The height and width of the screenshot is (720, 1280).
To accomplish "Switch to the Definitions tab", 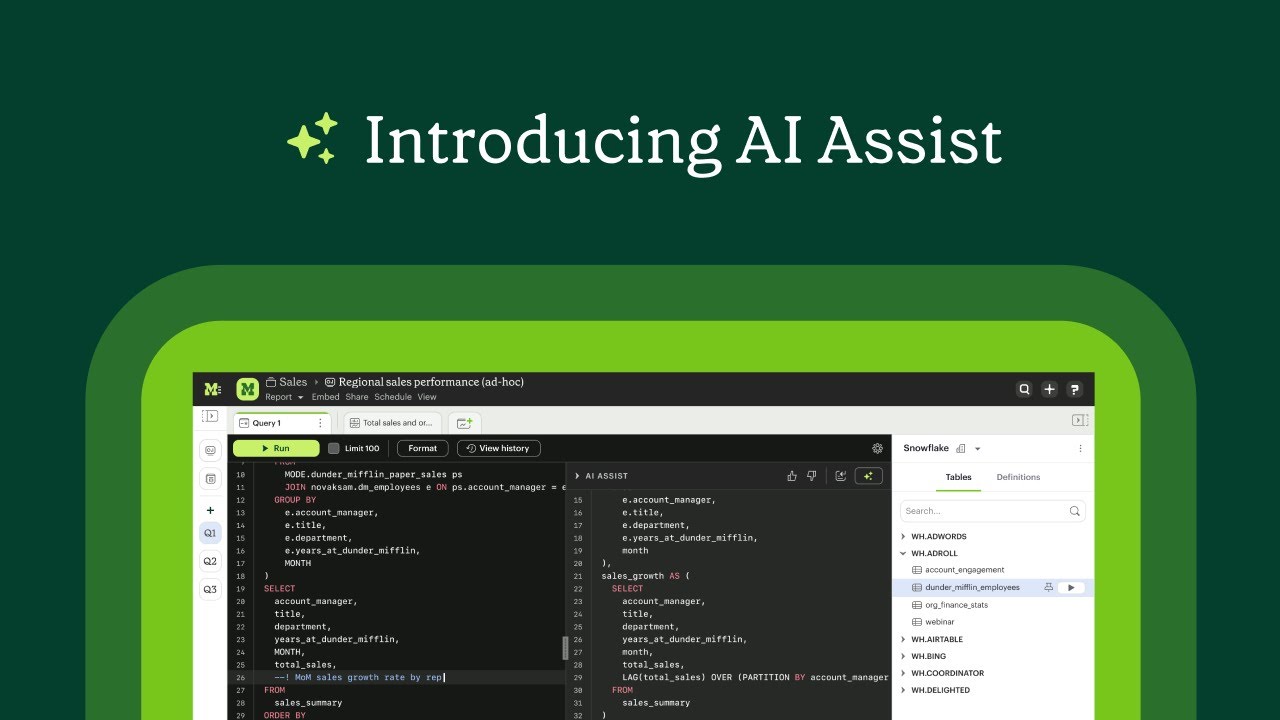I will [x=1018, y=478].
